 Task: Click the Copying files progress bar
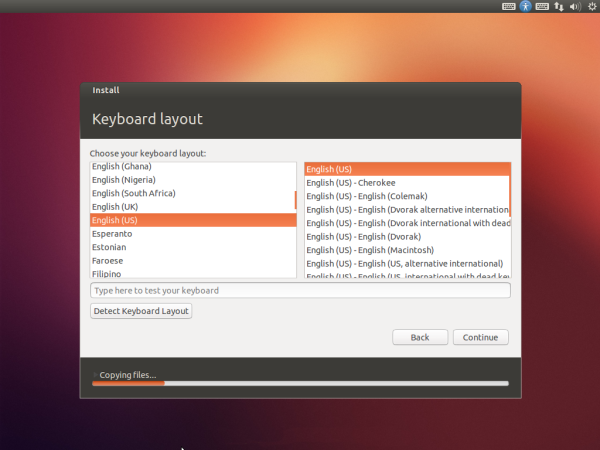click(300, 383)
